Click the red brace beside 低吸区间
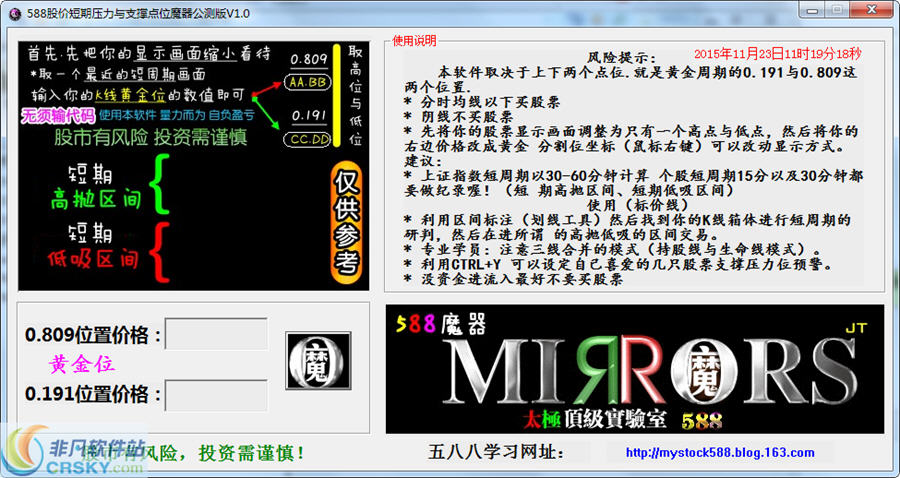Screen dimensions: 900x478 click(x=160, y=252)
